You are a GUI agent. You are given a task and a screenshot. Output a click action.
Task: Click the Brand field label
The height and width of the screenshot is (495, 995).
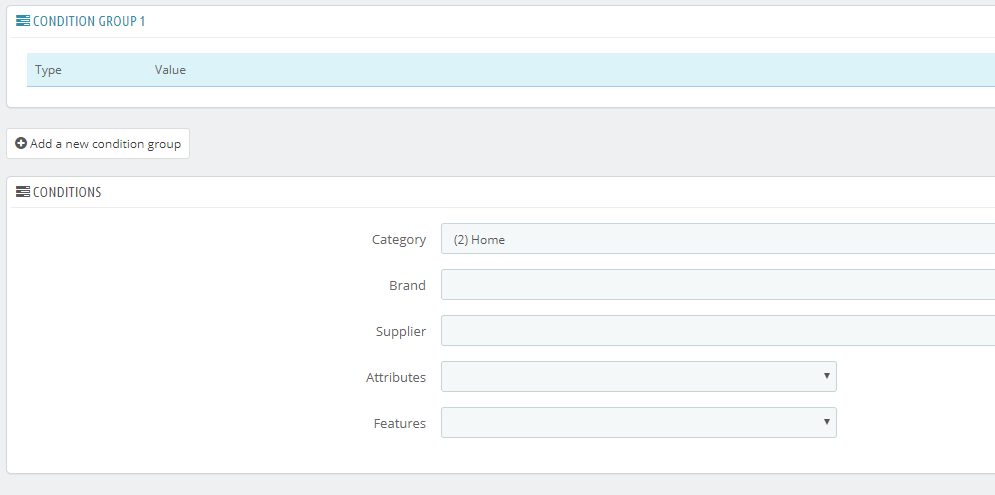coord(407,285)
